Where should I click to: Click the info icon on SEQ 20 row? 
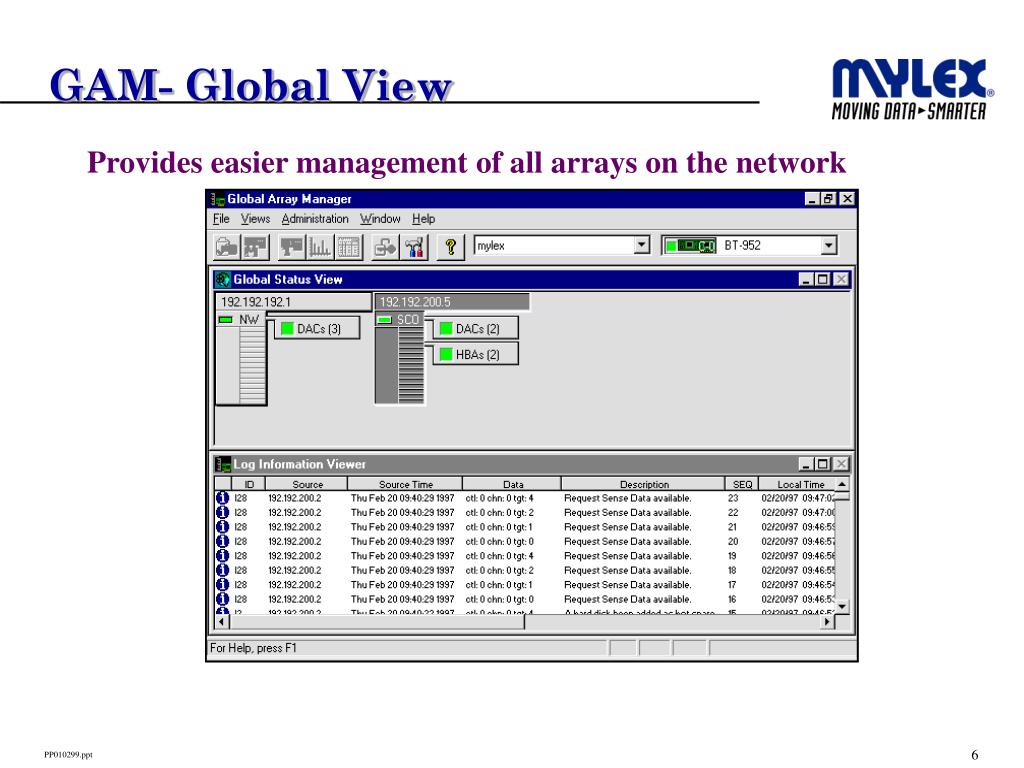(223, 541)
